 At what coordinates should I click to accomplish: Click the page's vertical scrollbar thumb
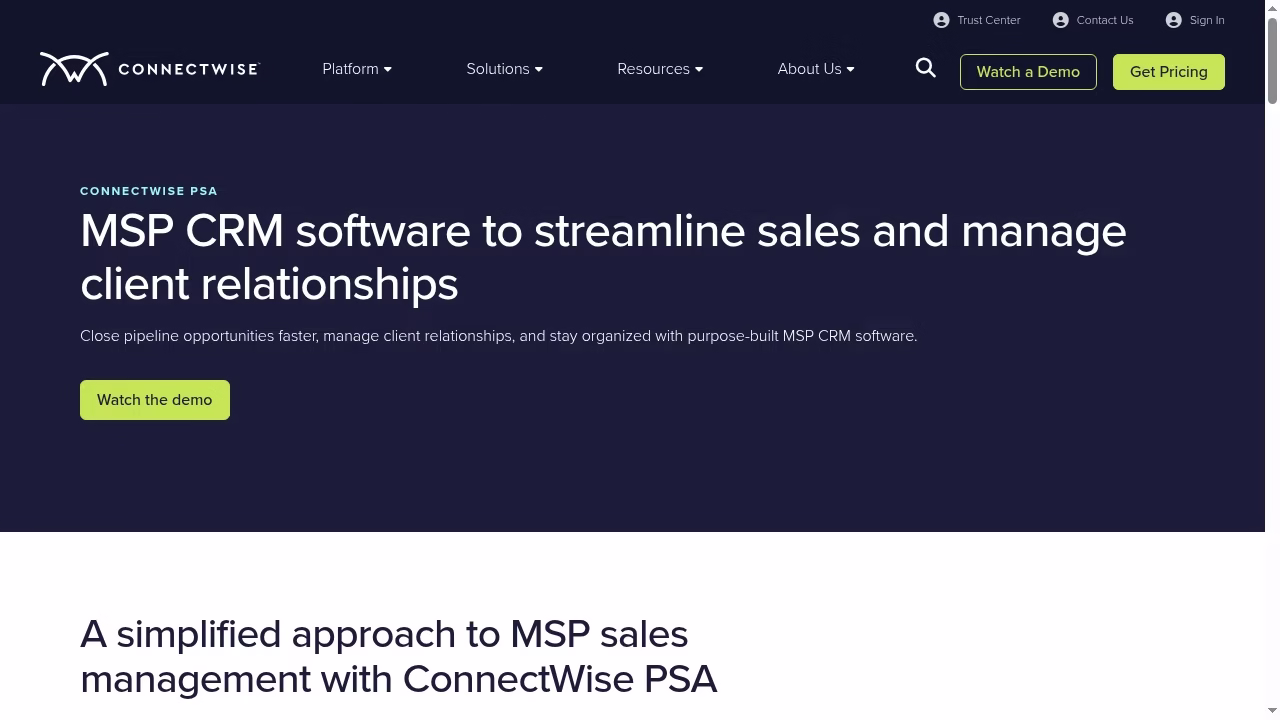(1272, 60)
